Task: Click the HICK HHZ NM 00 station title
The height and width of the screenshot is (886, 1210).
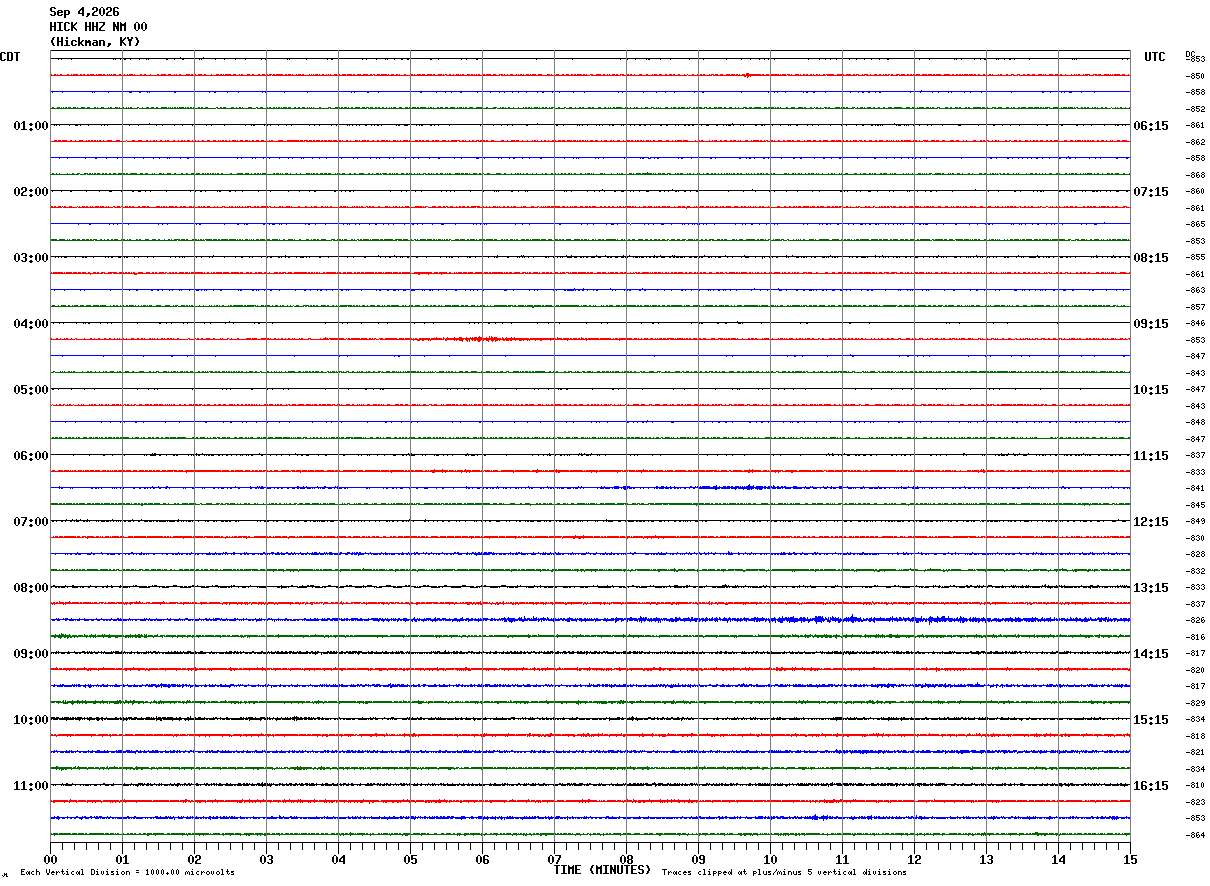Action: click(98, 27)
